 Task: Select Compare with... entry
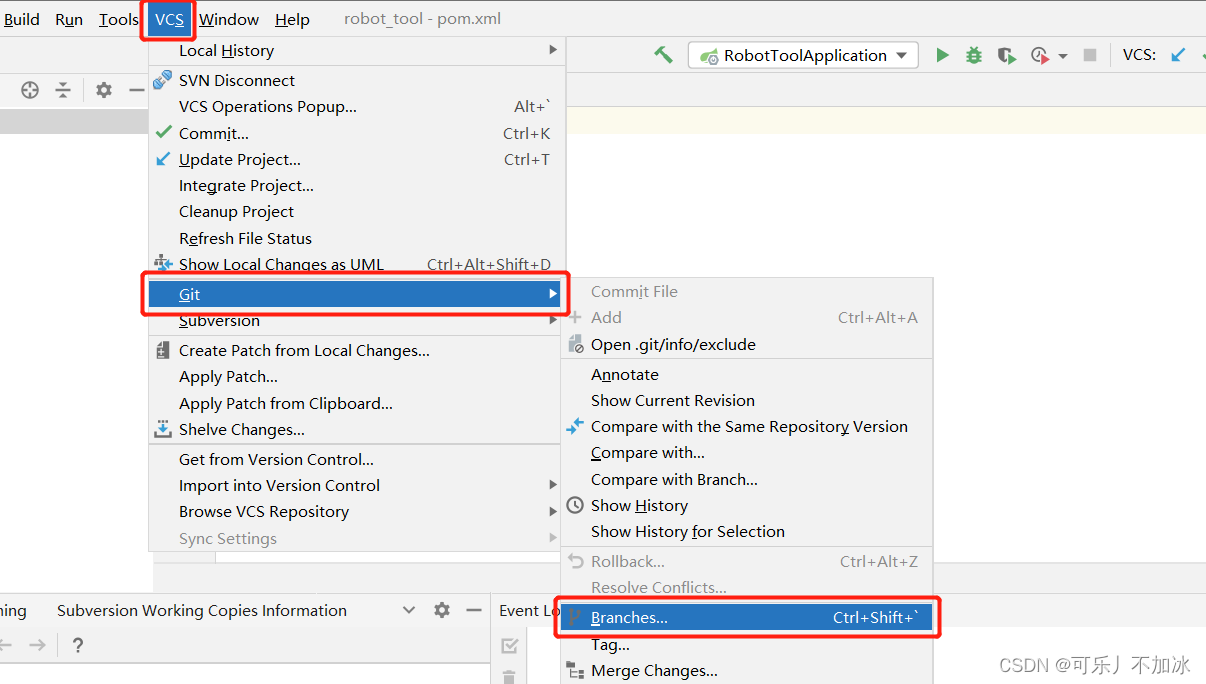[747, 452]
